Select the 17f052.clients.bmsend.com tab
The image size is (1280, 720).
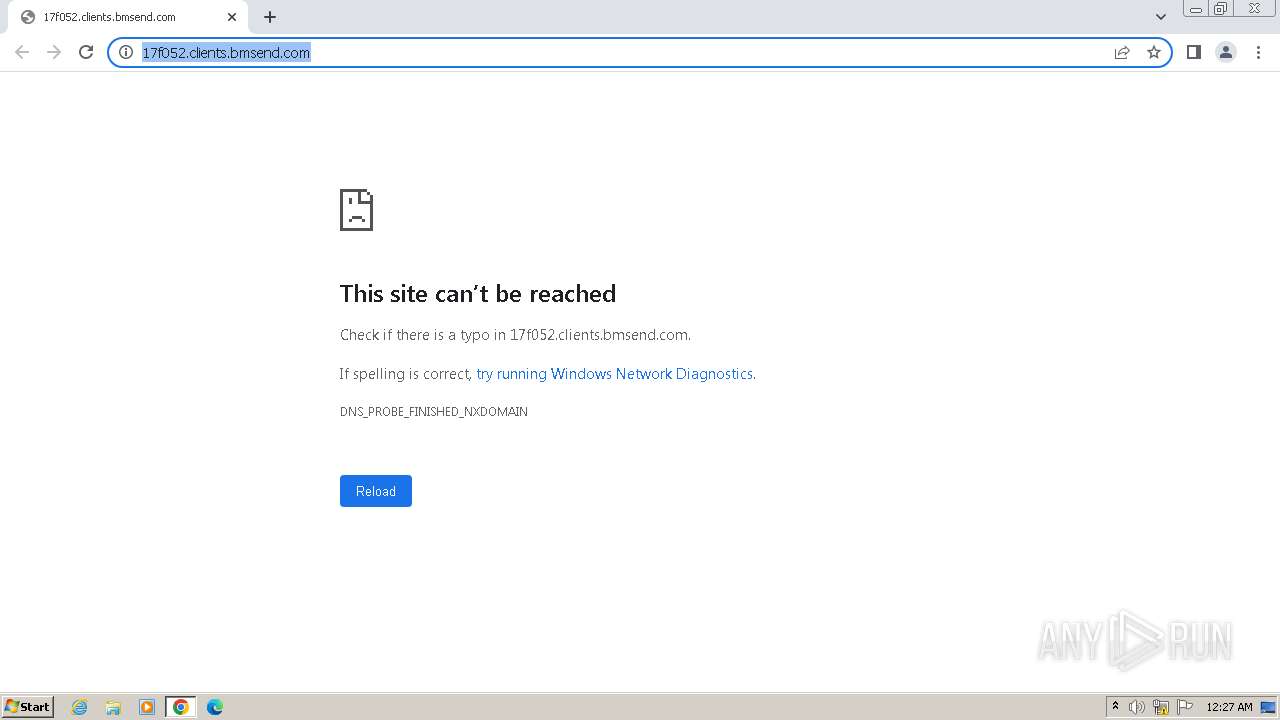tap(127, 17)
